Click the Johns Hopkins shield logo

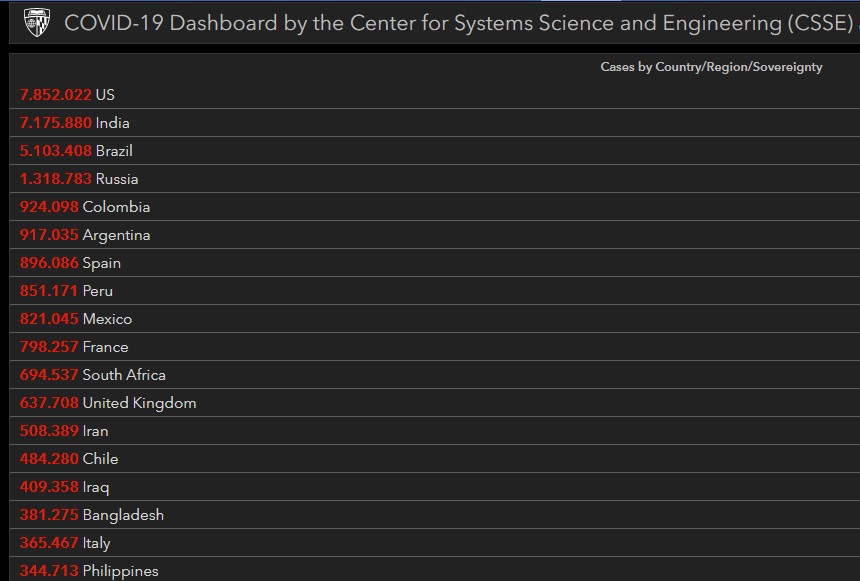36,23
